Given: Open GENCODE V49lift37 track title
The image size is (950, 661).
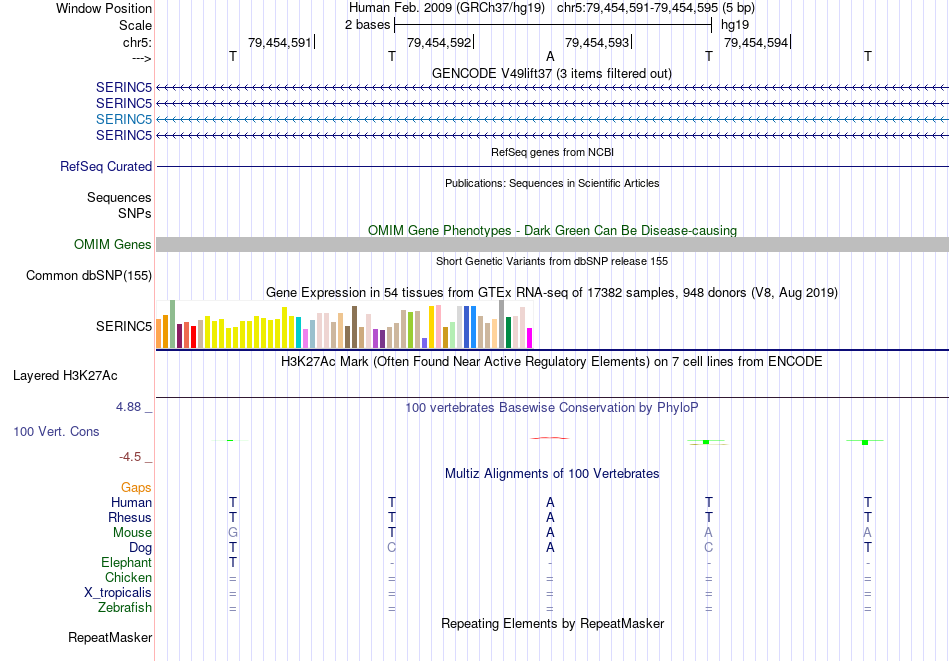Looking at the screenshot, I should [552, 73].
